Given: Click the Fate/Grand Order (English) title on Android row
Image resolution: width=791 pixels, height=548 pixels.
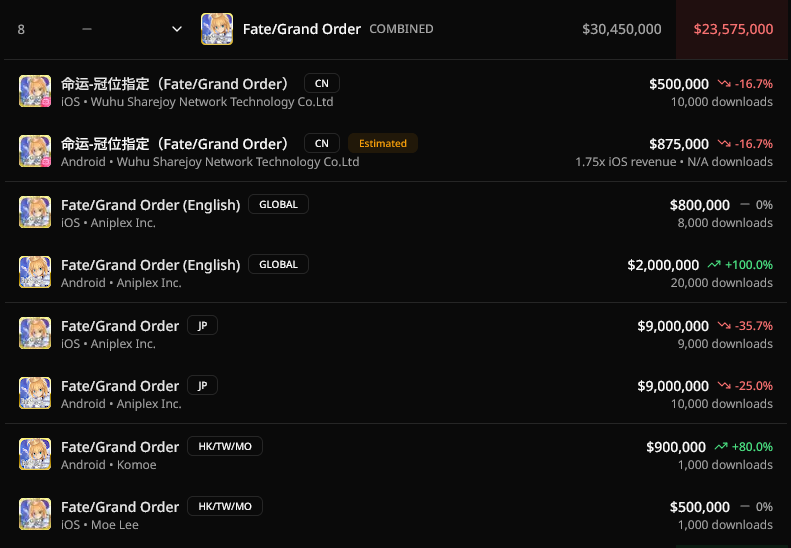Looking at the screenshot, I should (151, 265).
